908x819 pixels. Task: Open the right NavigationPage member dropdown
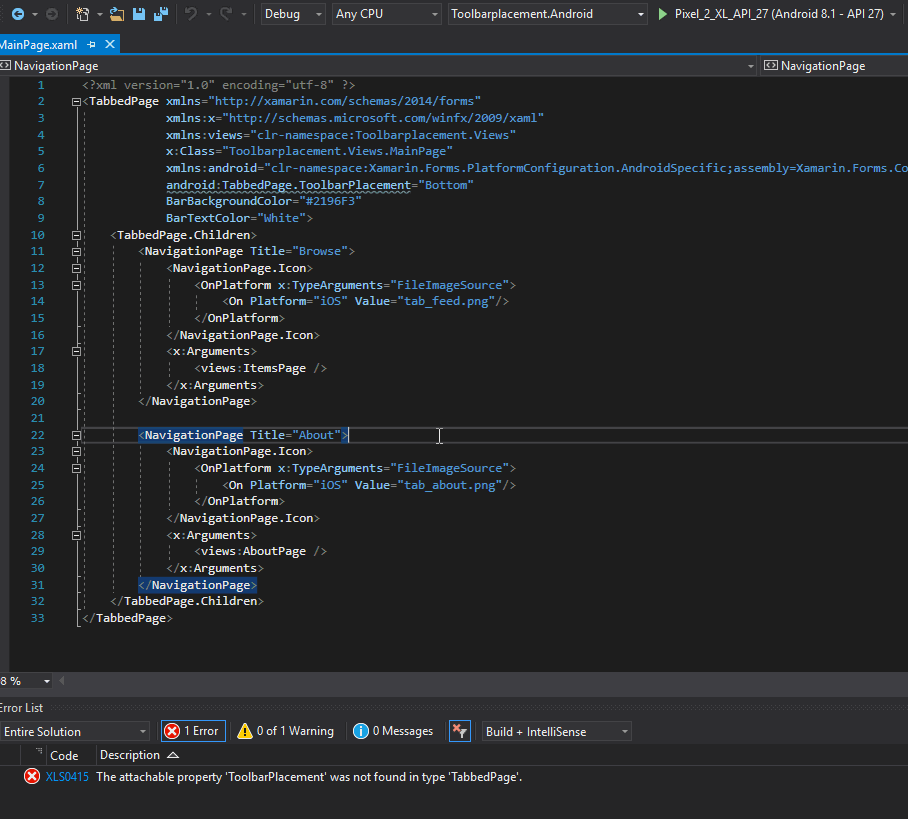[x=834, y=66]
